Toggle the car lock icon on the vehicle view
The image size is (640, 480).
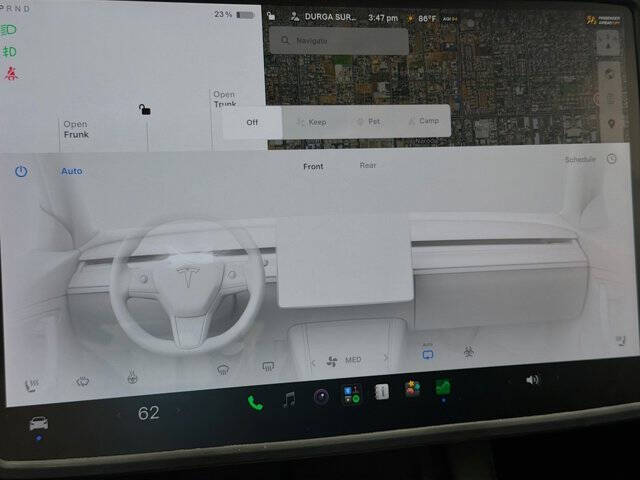144,109
